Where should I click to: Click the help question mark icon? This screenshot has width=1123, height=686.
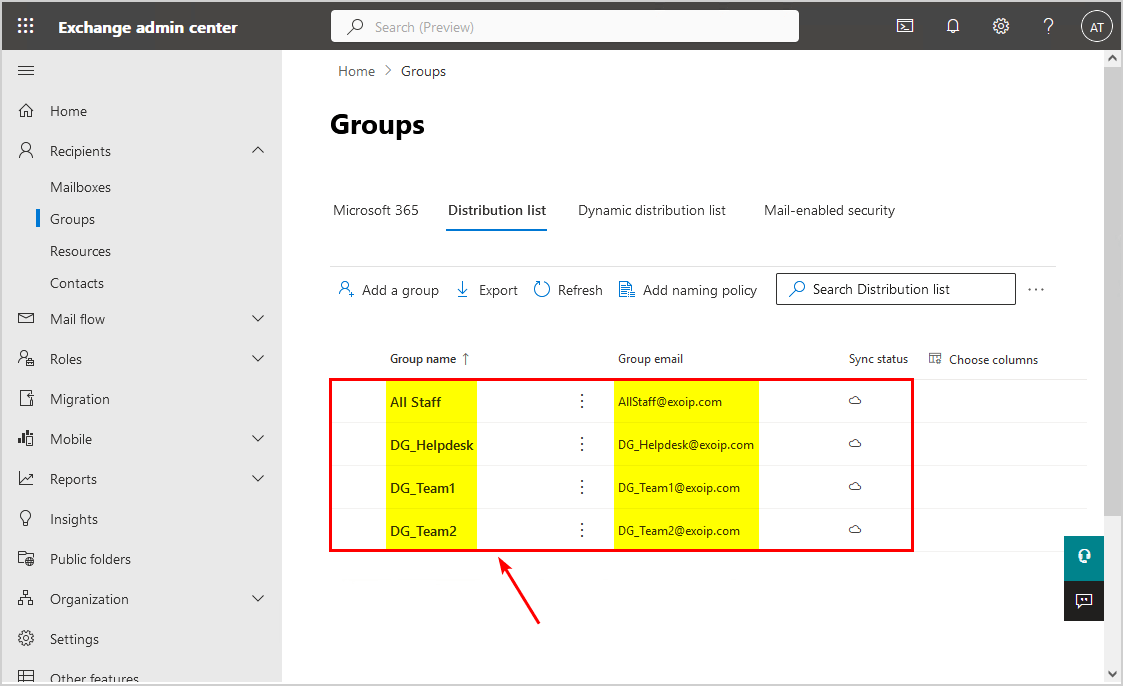pos(1048,27)
